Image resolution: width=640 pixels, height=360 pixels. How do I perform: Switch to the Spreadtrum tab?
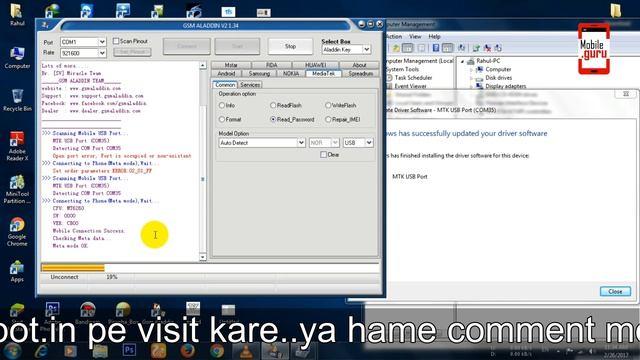coord(361,73)
